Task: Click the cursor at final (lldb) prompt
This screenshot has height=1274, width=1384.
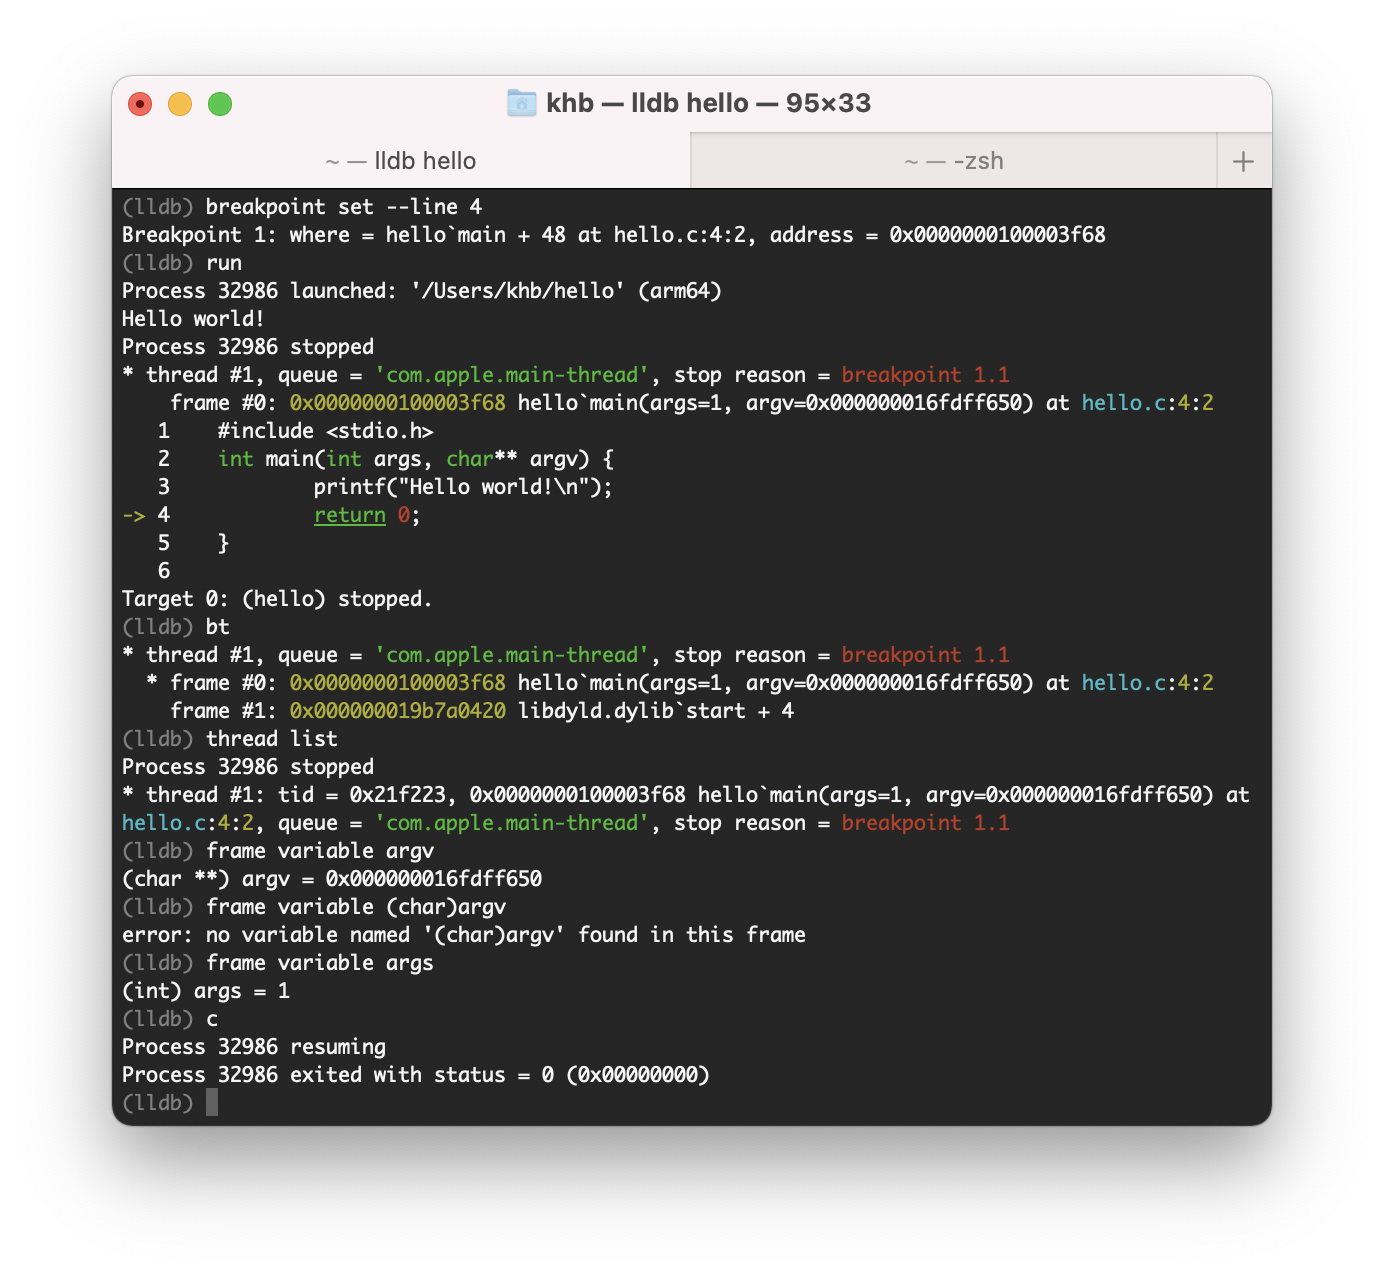Action: 212,1103
